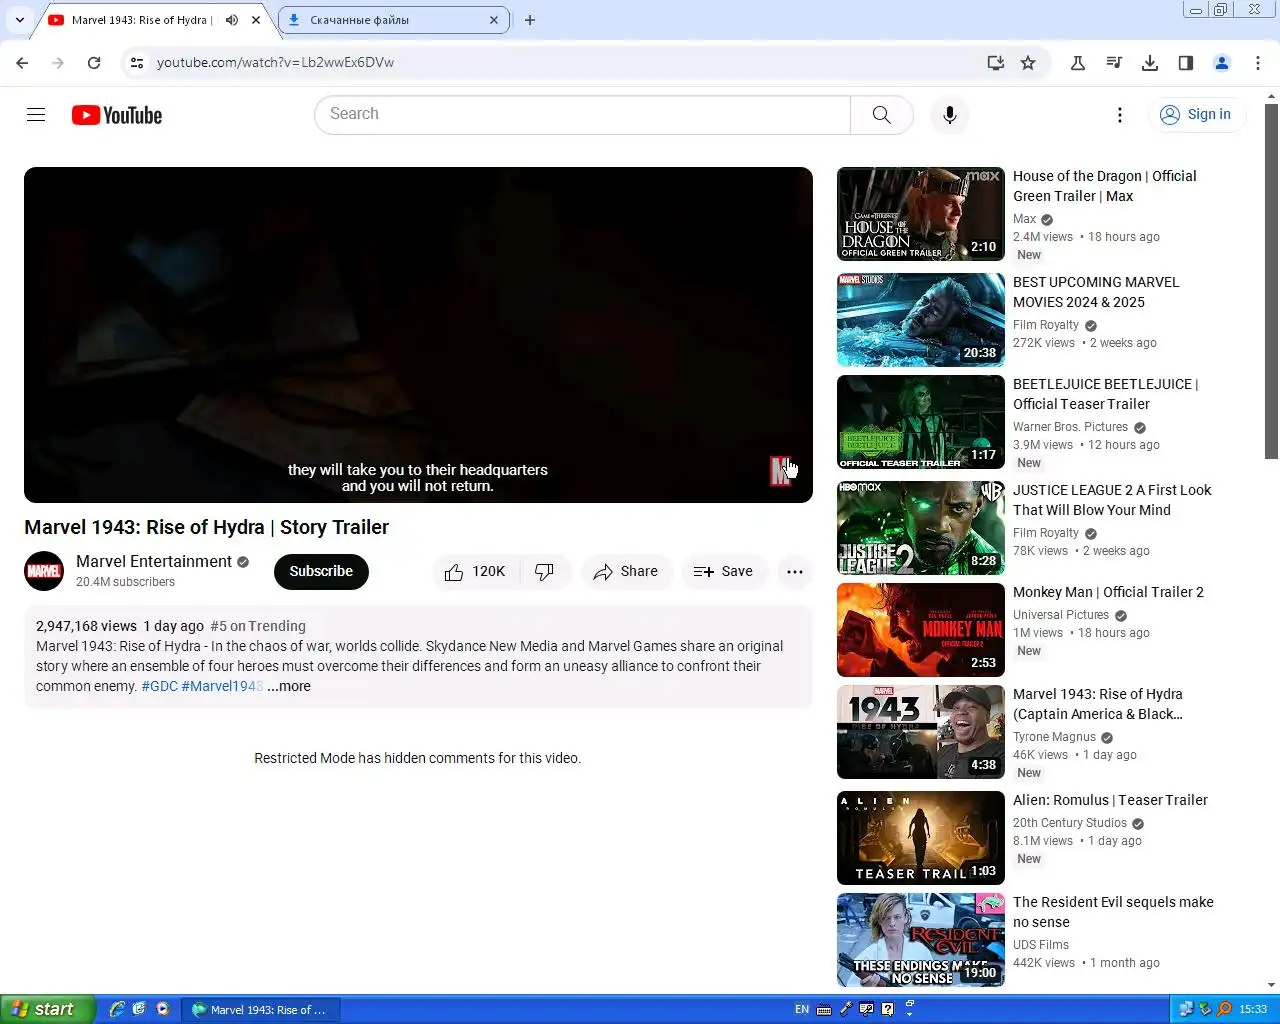
Task: Click EN language indicator in taskbar
Action: click(x=802, y=1009)
